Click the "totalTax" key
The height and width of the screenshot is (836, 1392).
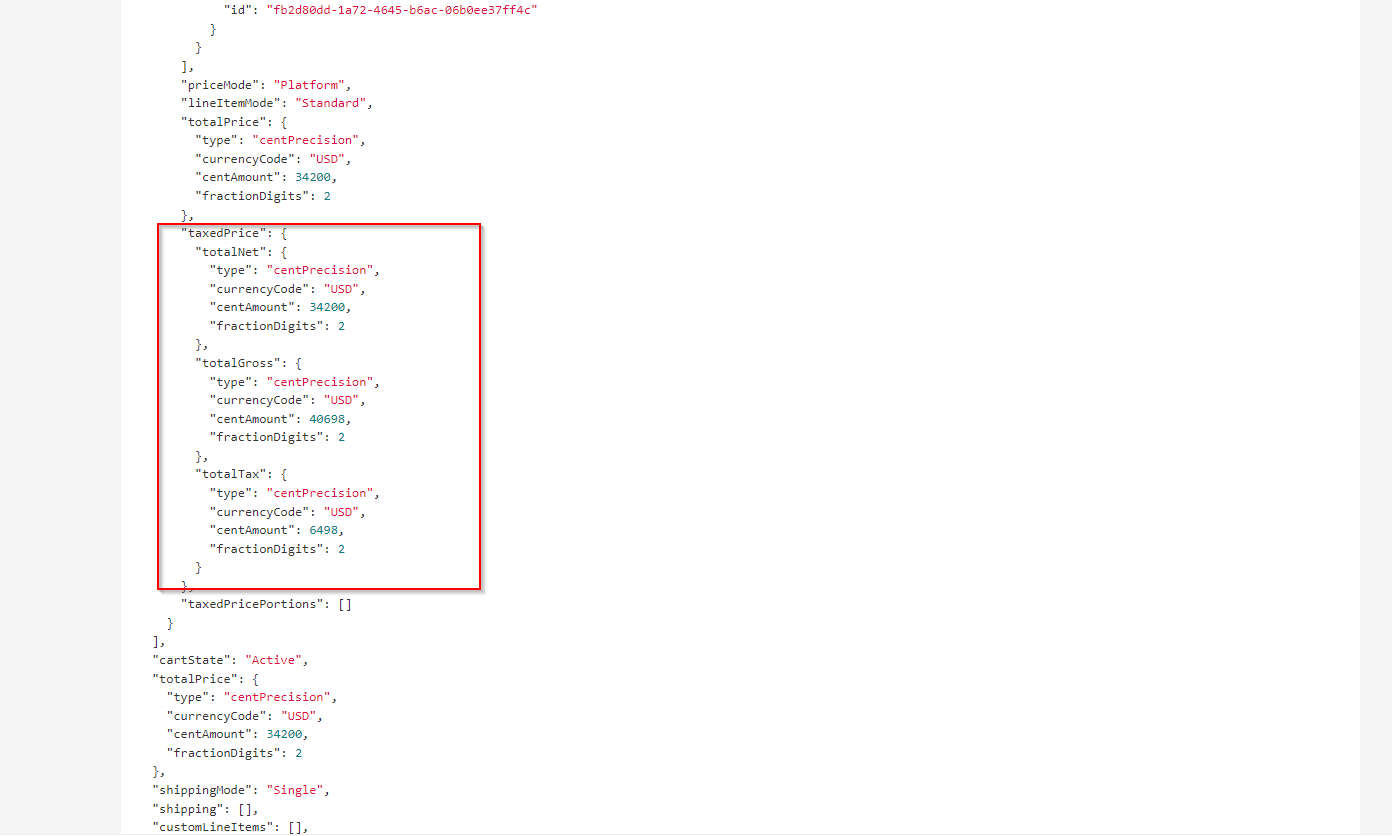click(x=230, y=474)
